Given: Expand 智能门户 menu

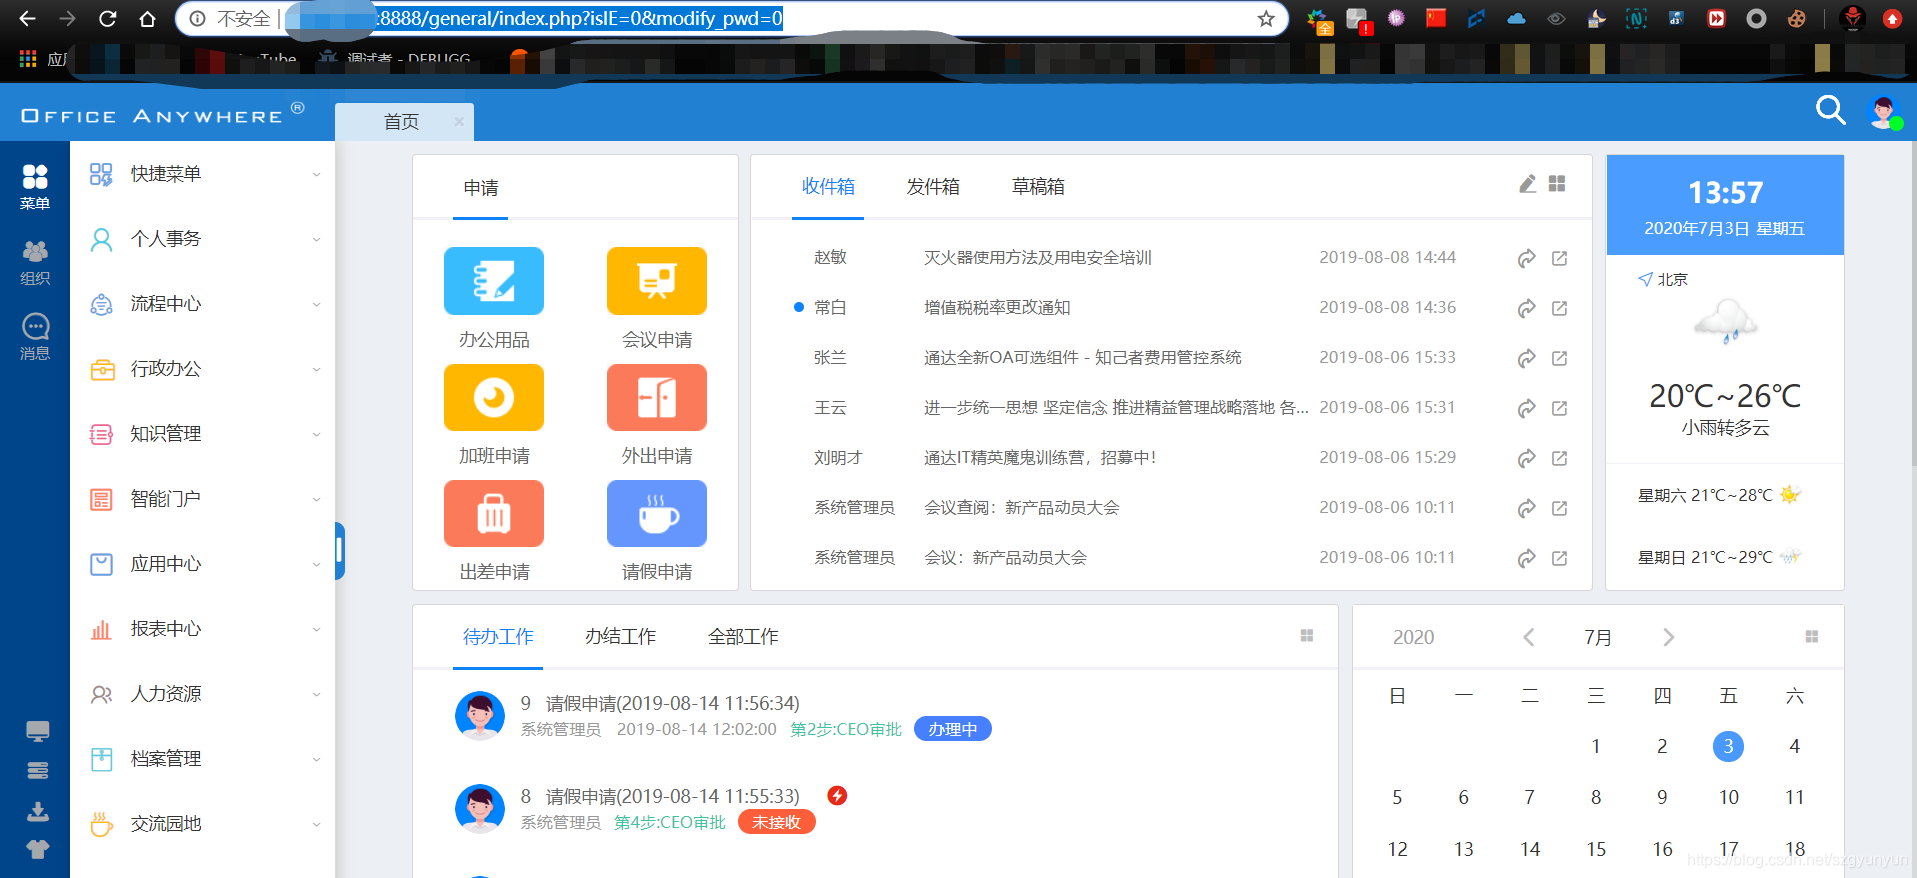Looking at the screenshot, I should point(202,499).
